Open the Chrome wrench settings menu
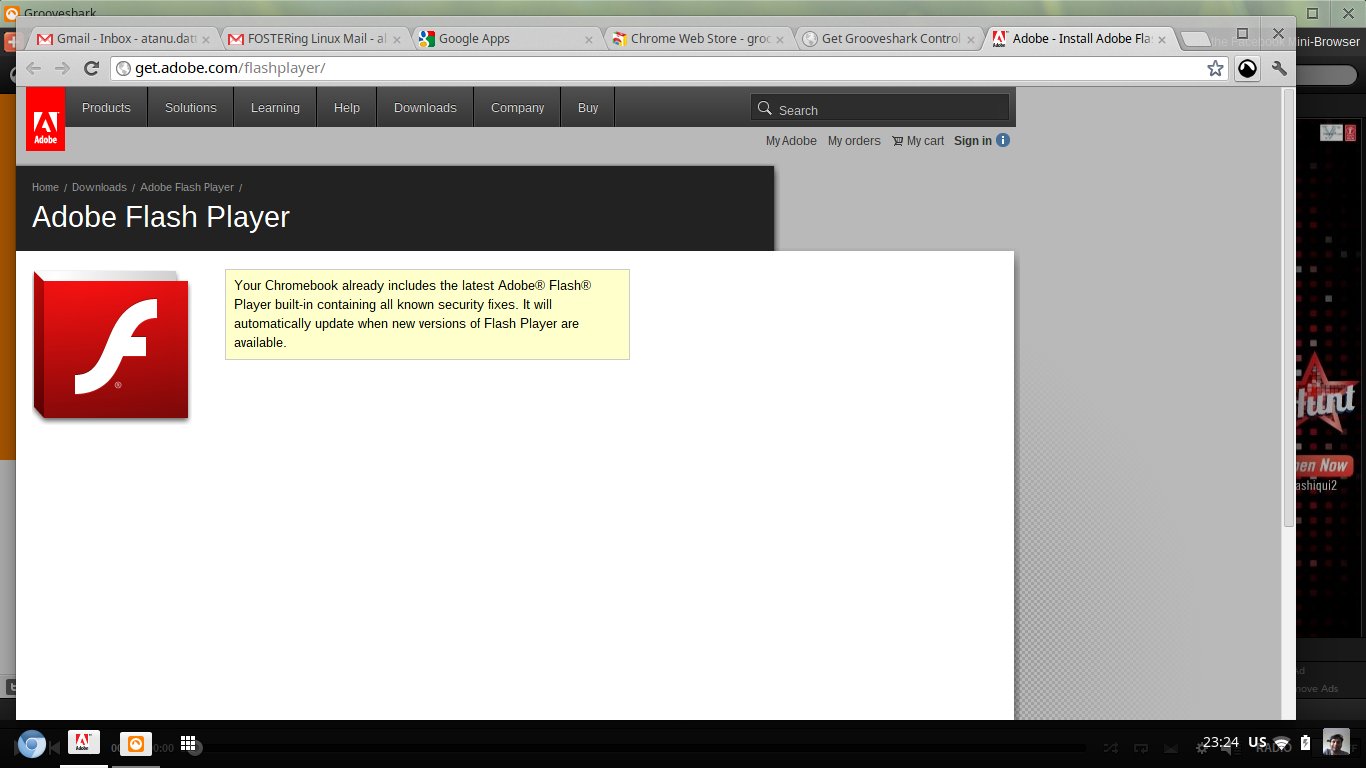Screen dimensions: 1366x768 pos(1279,68)
